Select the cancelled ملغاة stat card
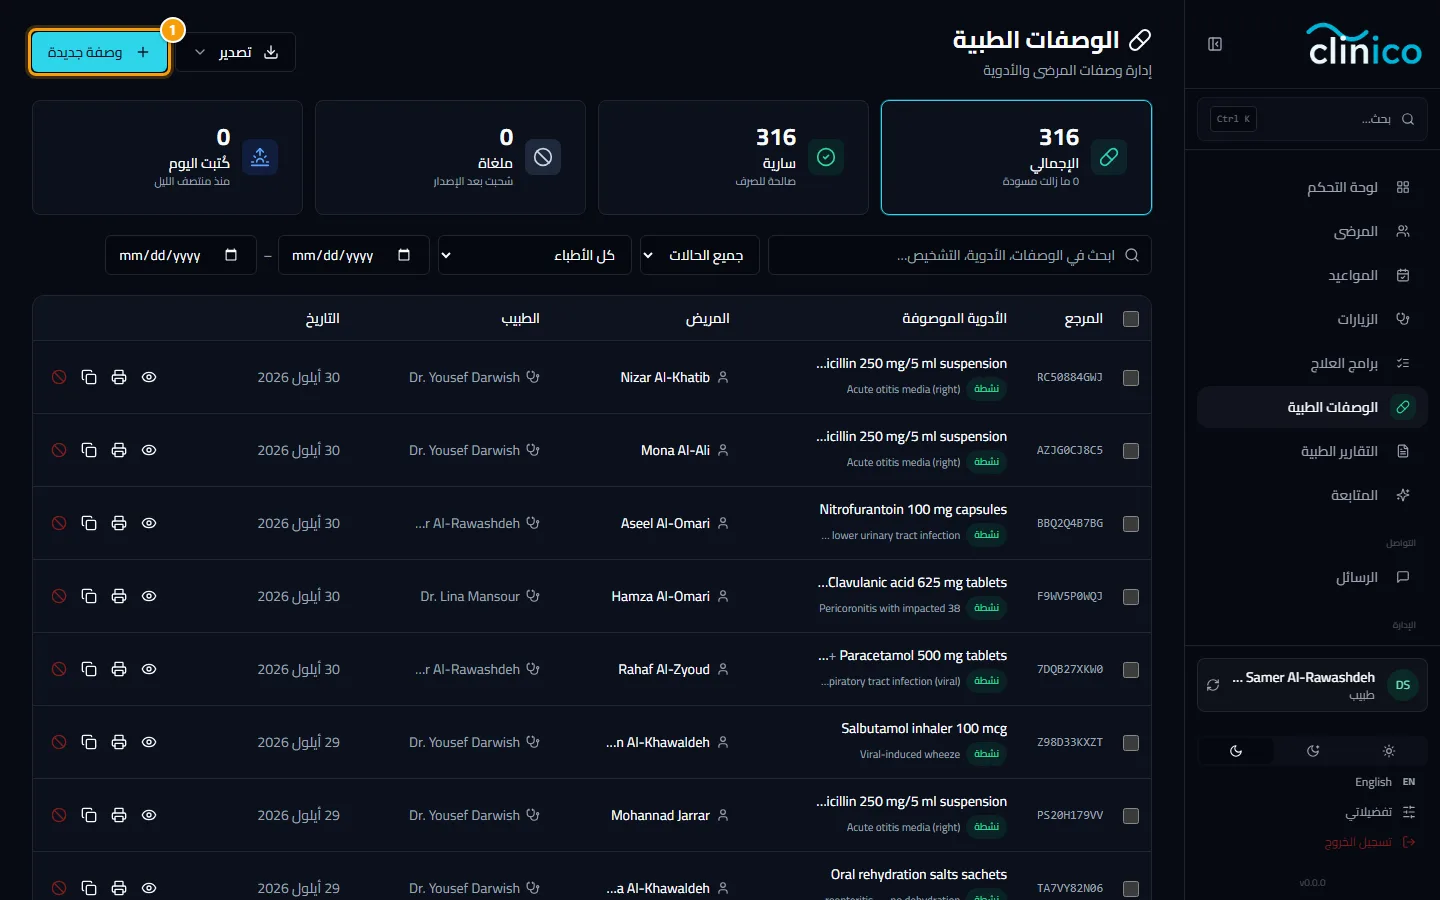The image size is (1440, 900). (x=450, y=157)
